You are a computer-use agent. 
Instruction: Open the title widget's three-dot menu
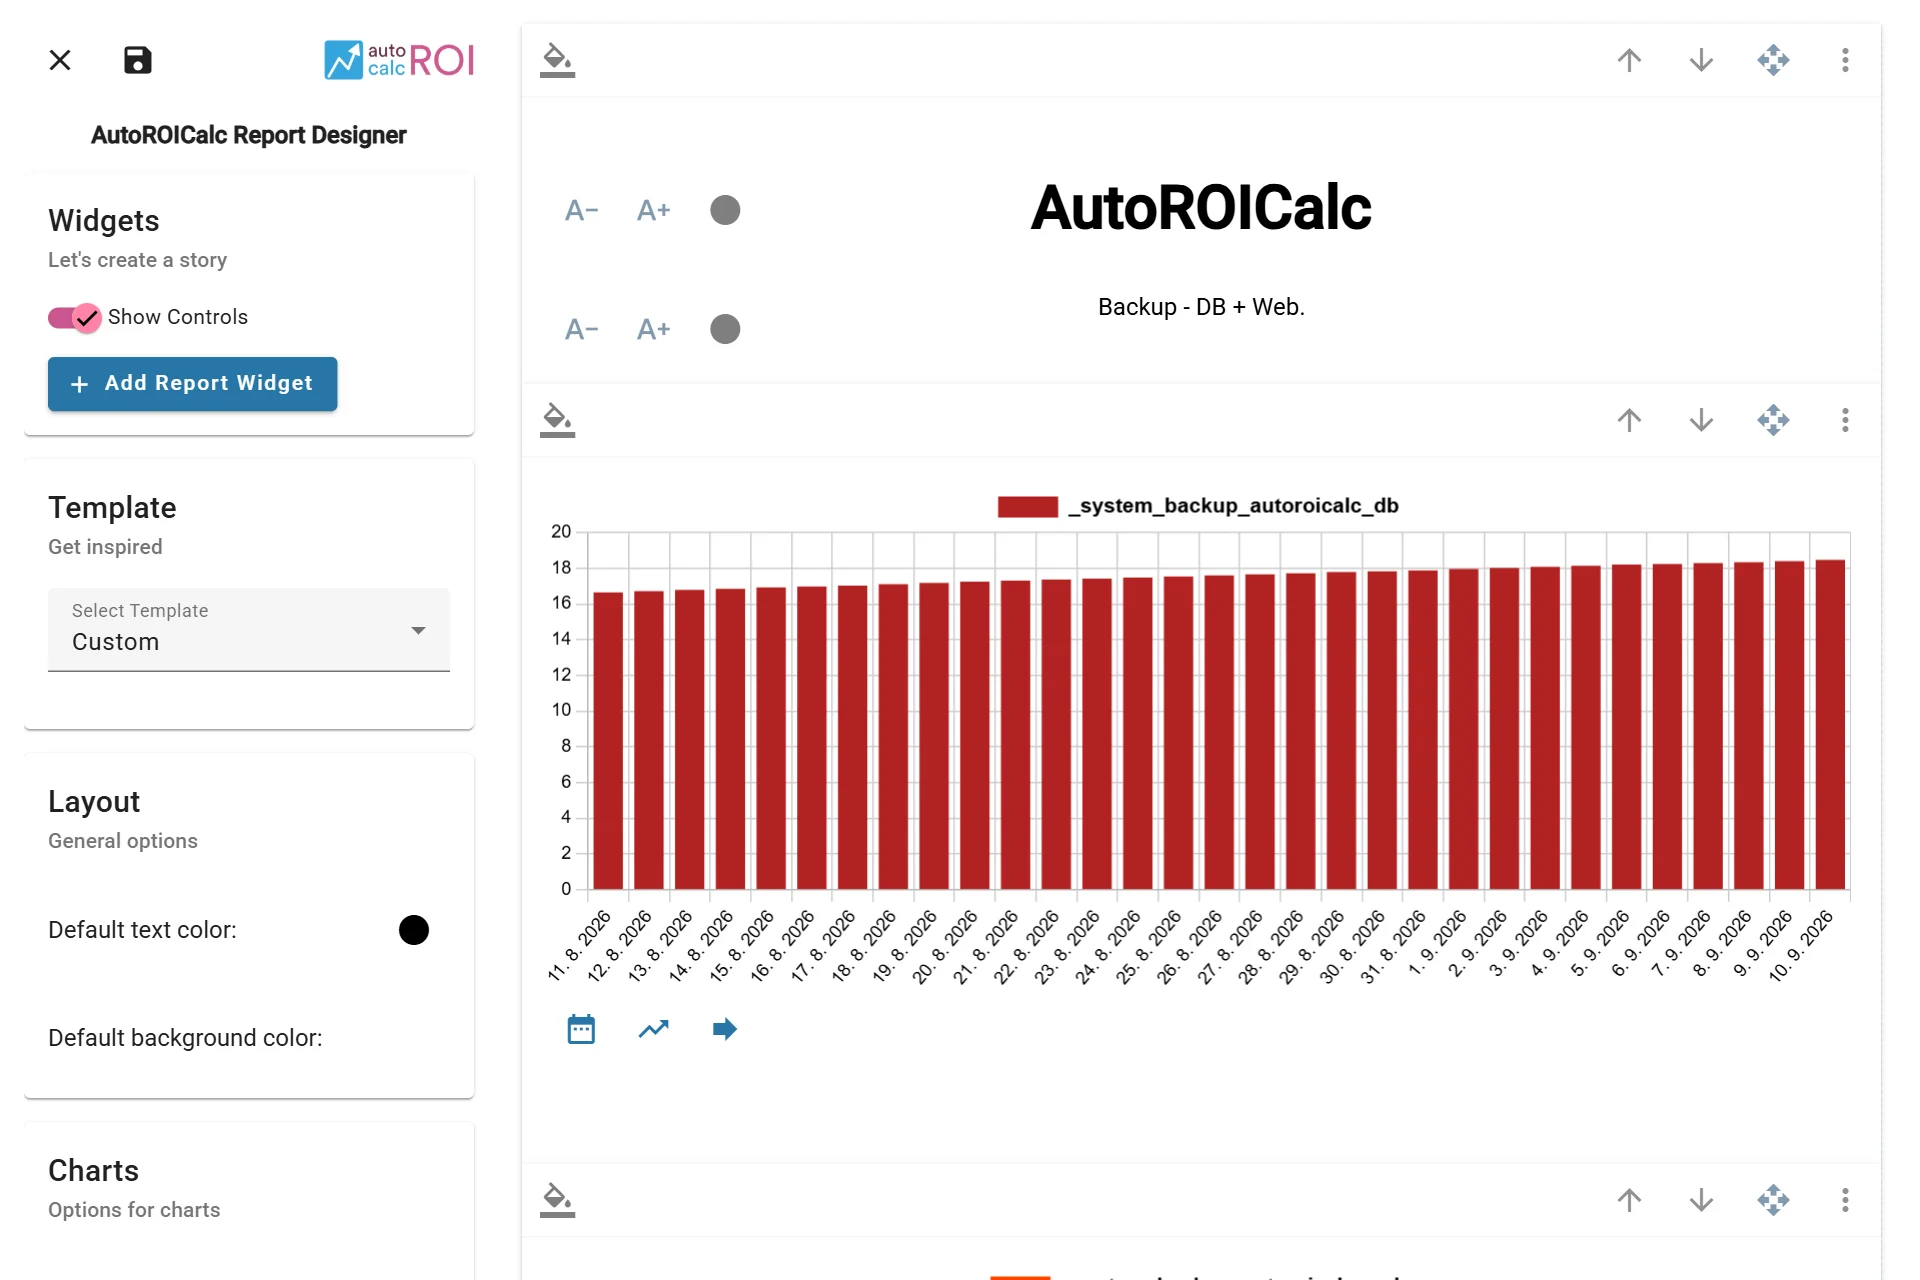pyautogui.click(x=1846, y=60)
